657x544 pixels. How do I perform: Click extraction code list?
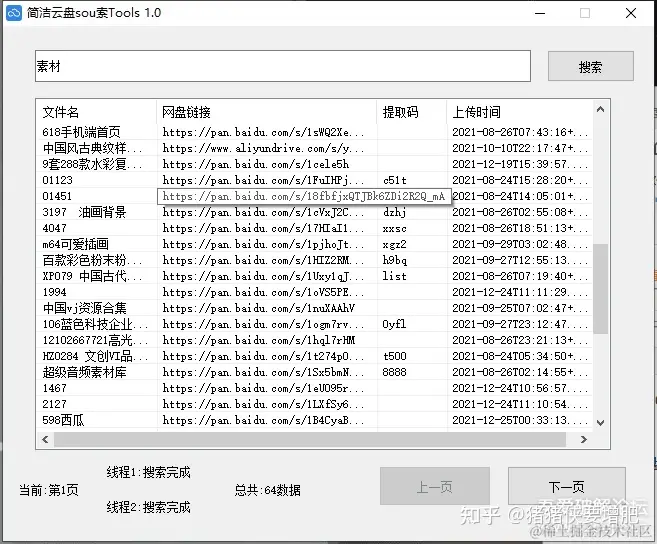click(x=394, y=276)
